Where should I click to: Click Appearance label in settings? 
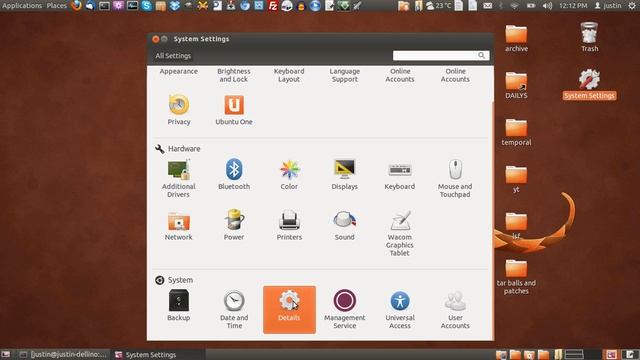(179, 71)
